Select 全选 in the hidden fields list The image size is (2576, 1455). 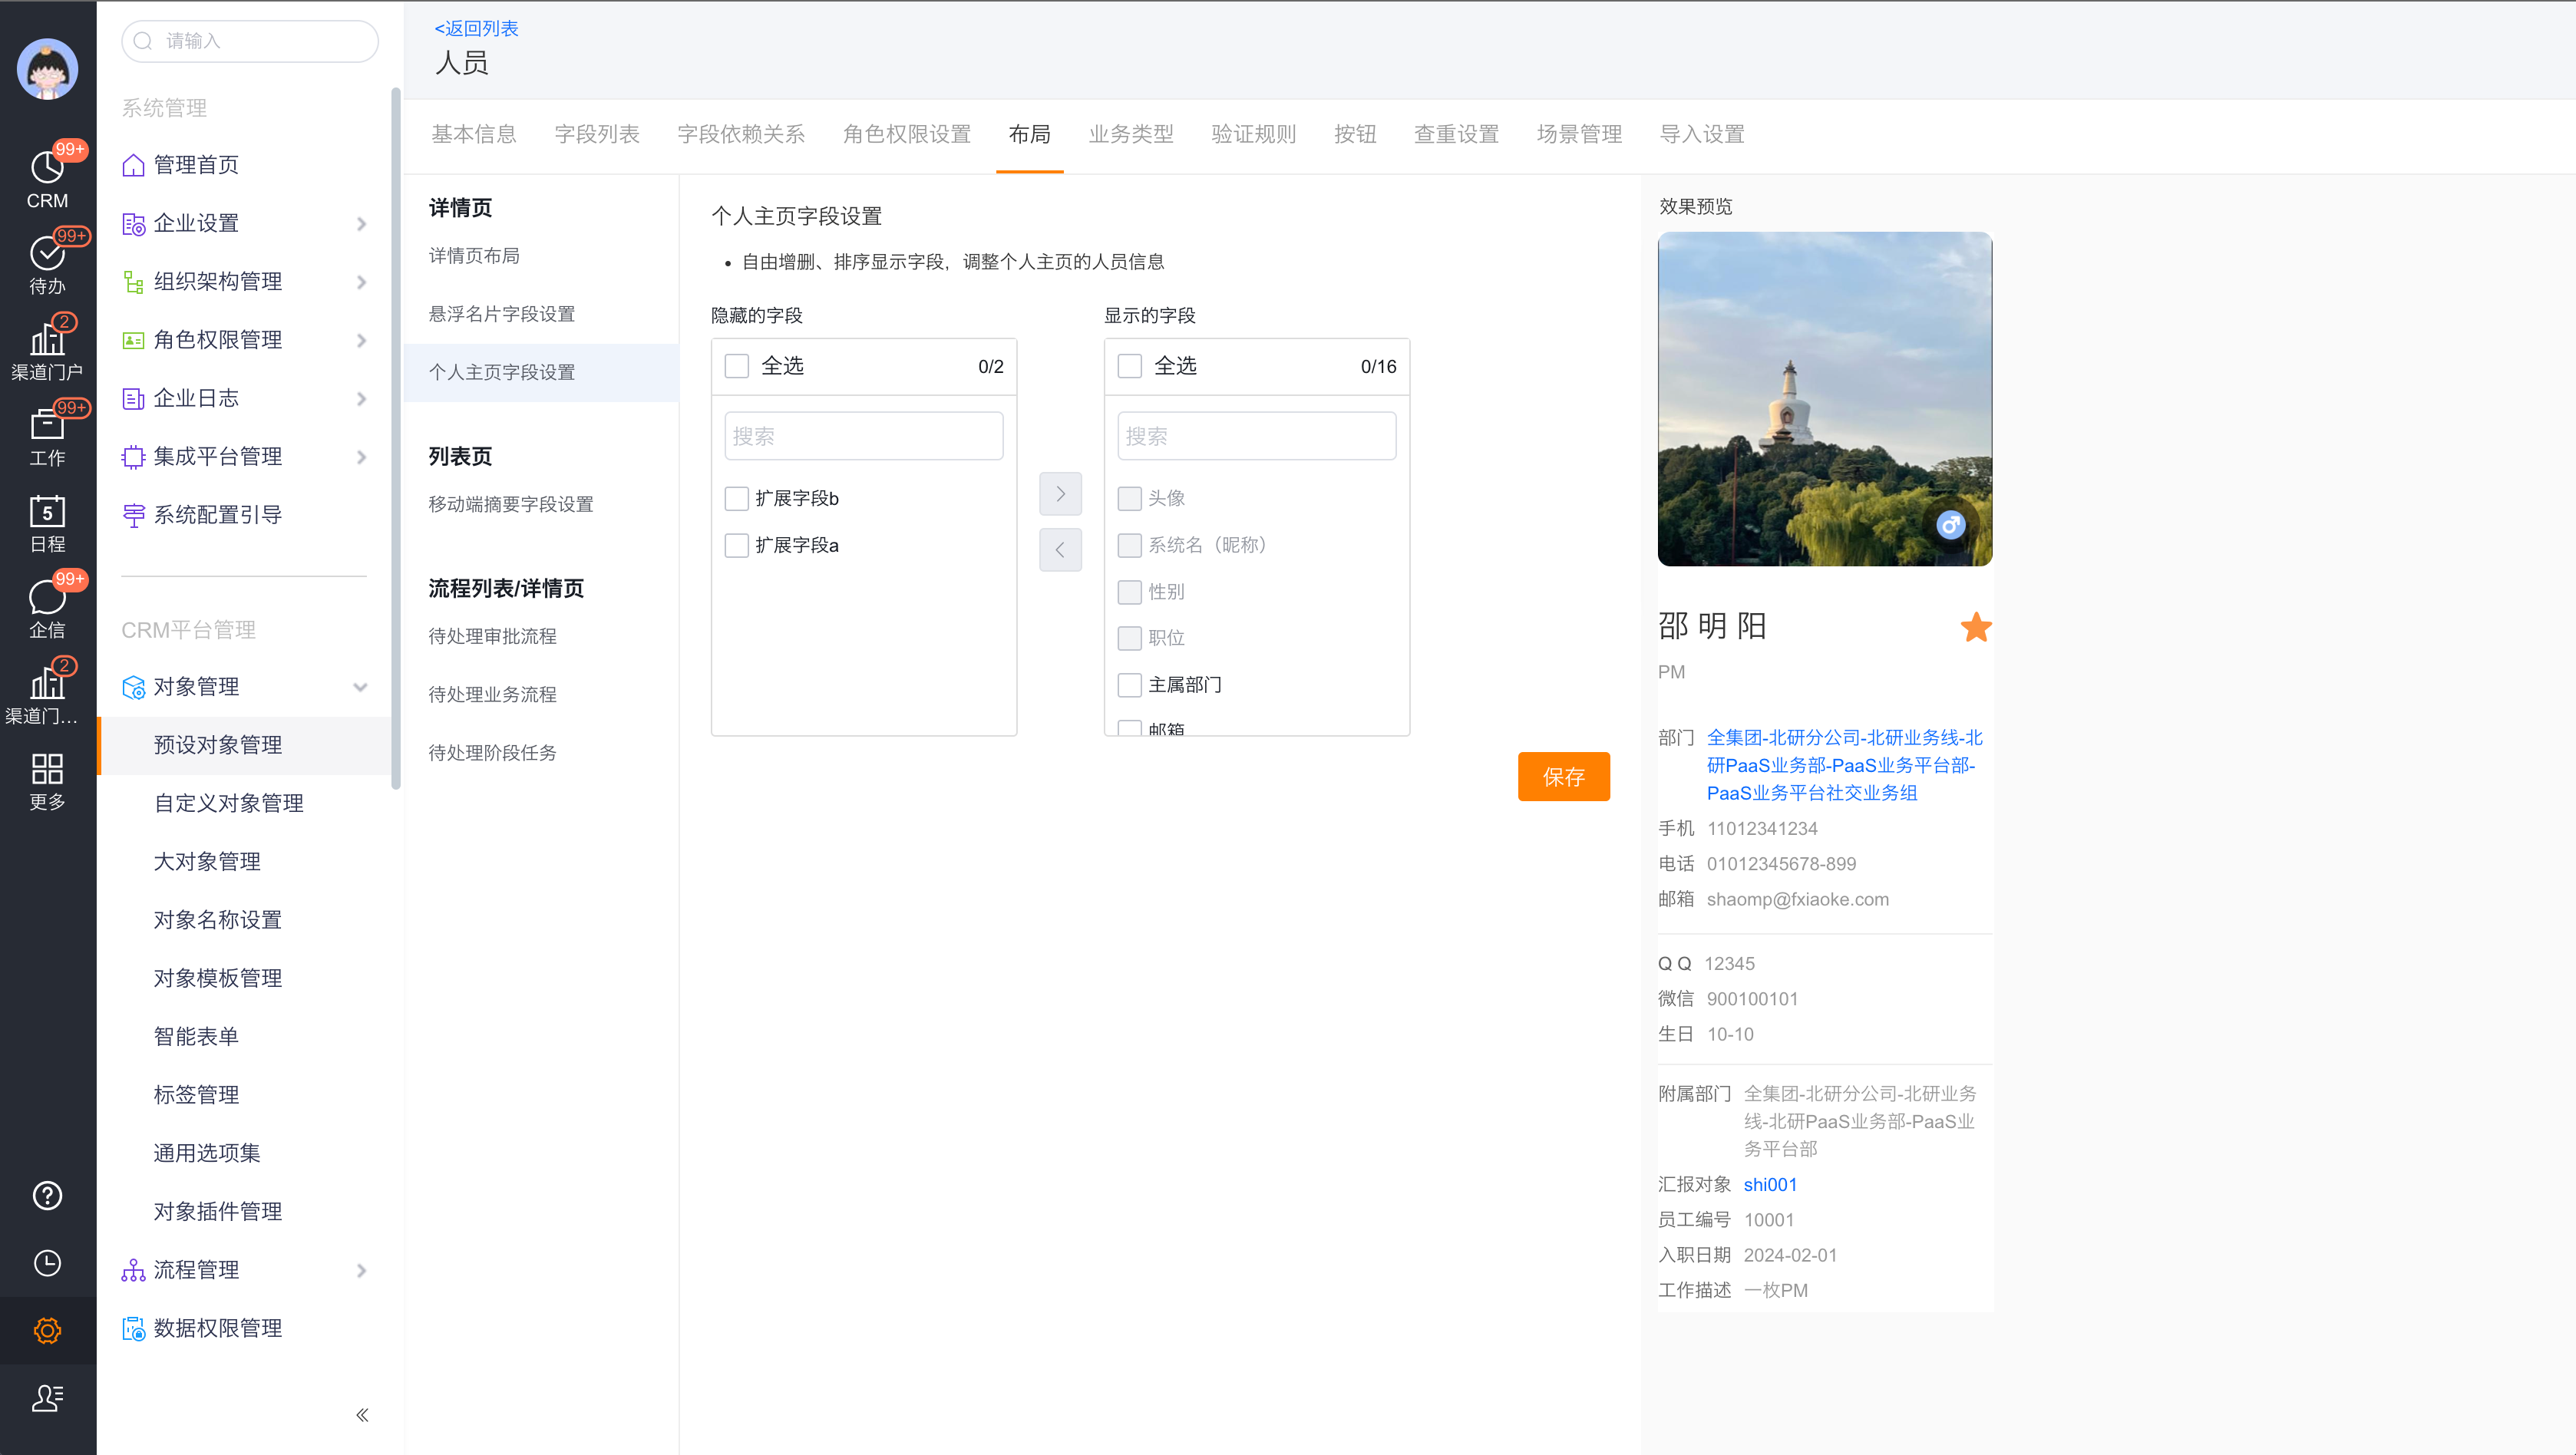click(737, 366)
